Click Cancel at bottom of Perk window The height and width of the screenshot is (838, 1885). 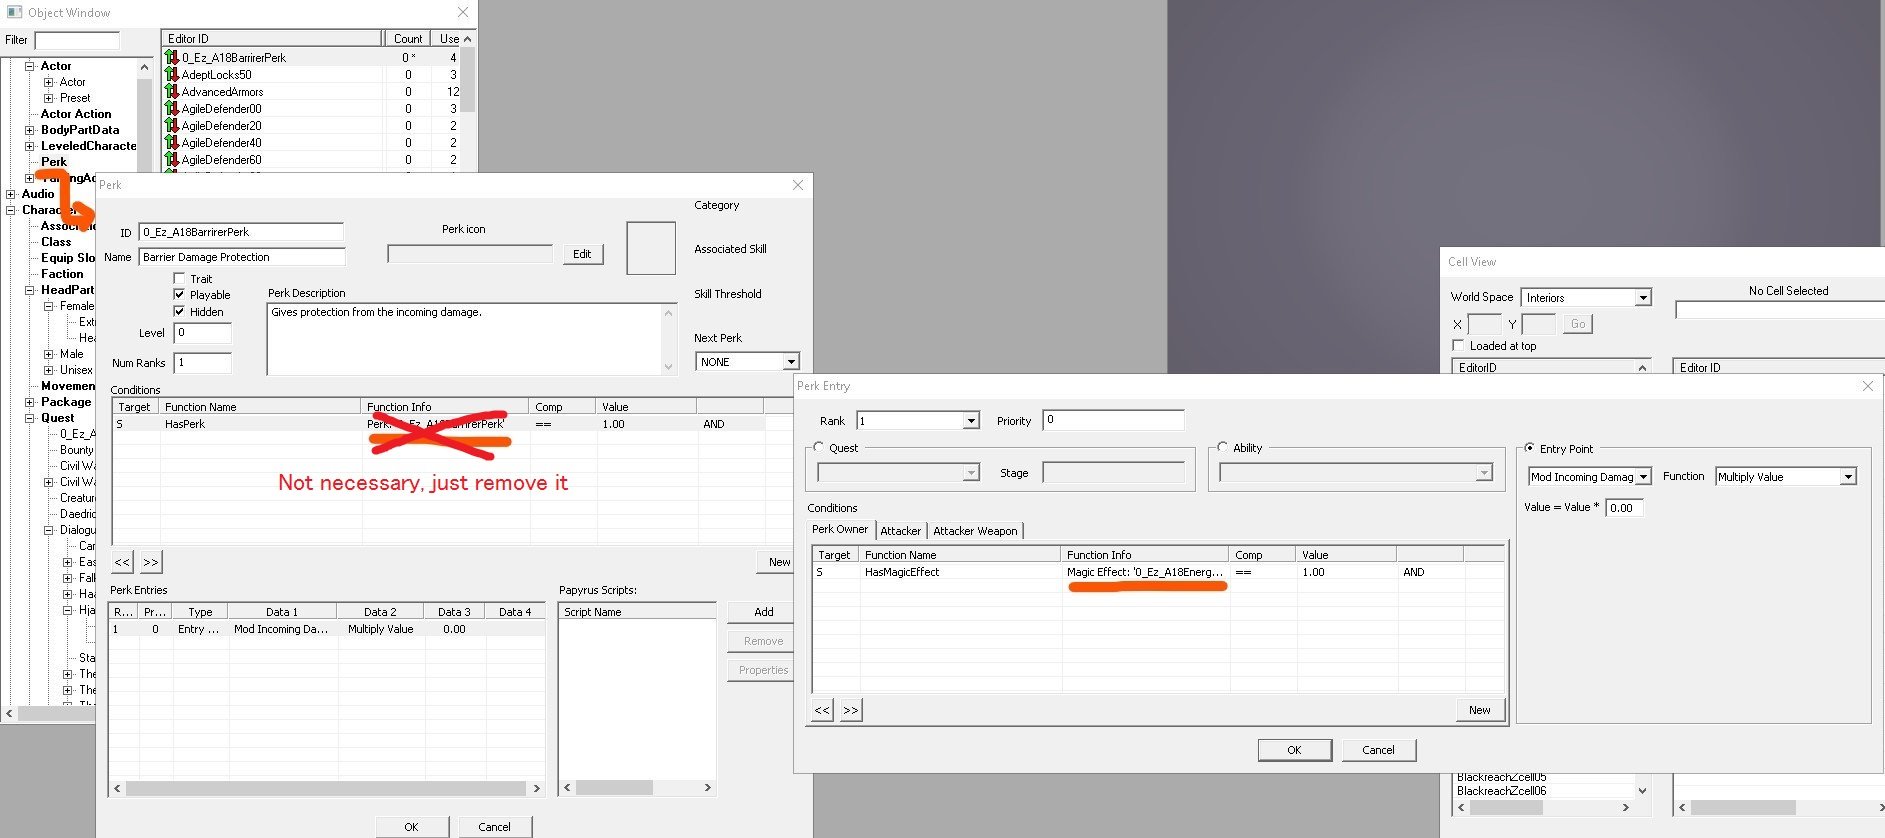[494, 827]
